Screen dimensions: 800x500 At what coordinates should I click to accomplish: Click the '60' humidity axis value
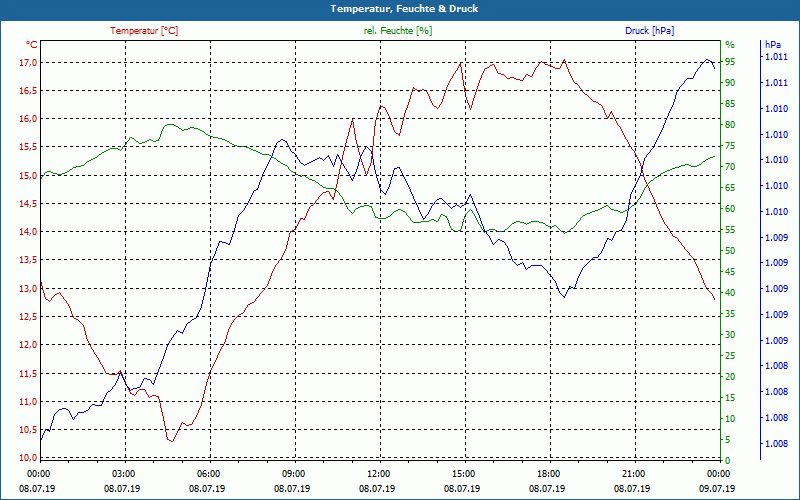pos(730,209)
